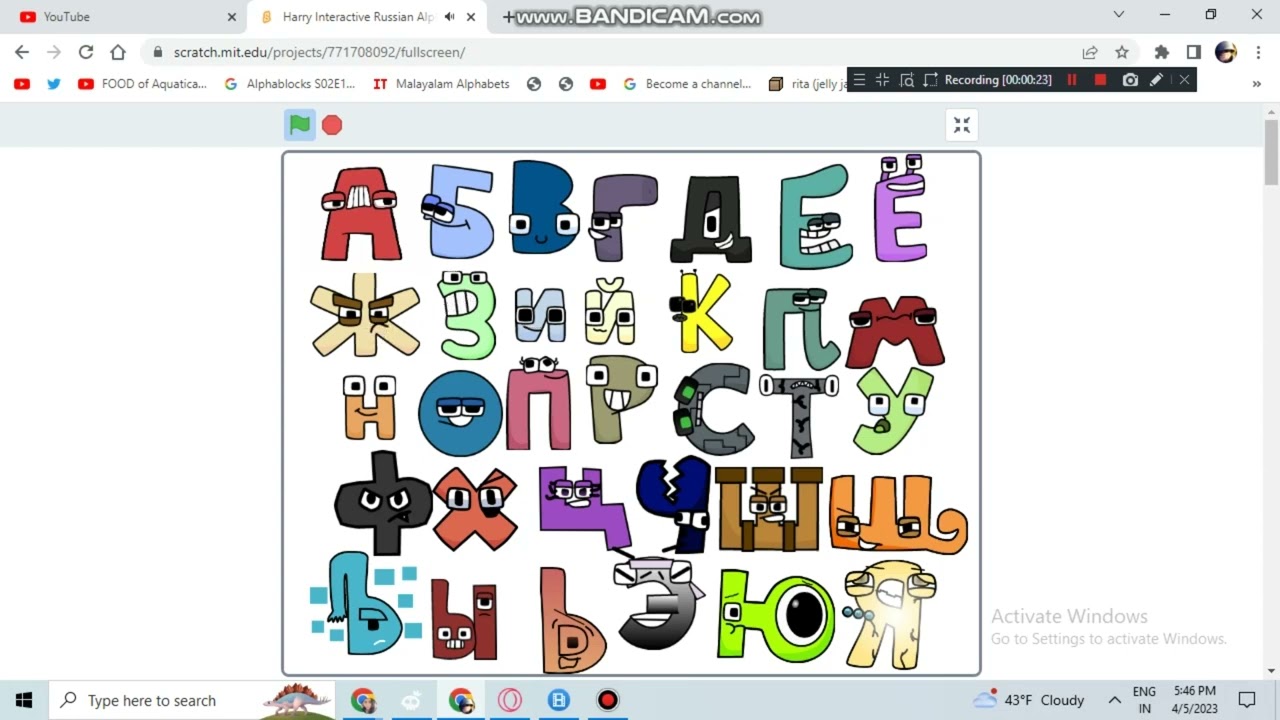Mute the Harry Interactive tab audio

pyautogui.click(x=450, y=16)
